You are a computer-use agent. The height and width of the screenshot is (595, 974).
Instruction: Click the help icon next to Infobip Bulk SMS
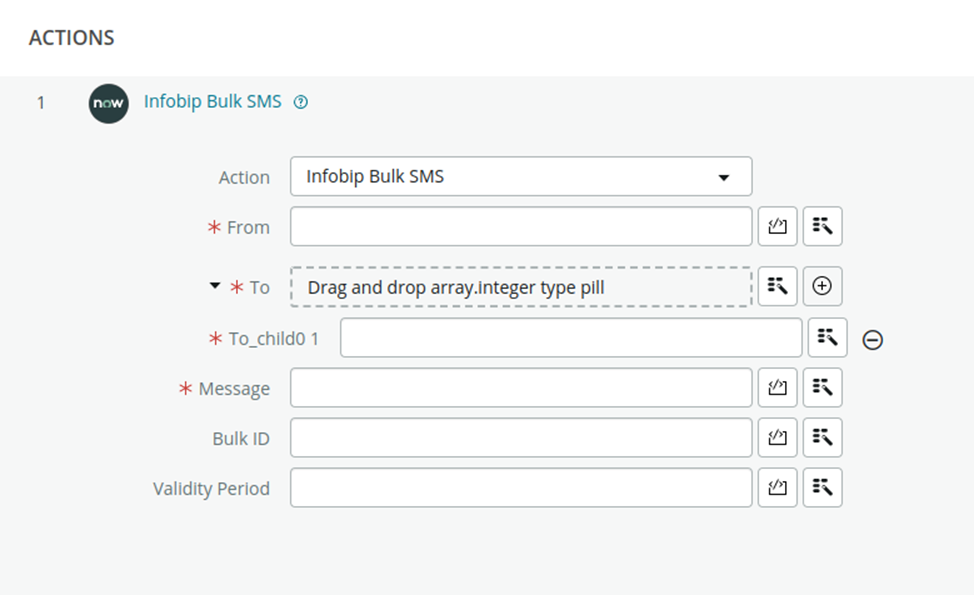pyautogui.click(x=299, y=101)
